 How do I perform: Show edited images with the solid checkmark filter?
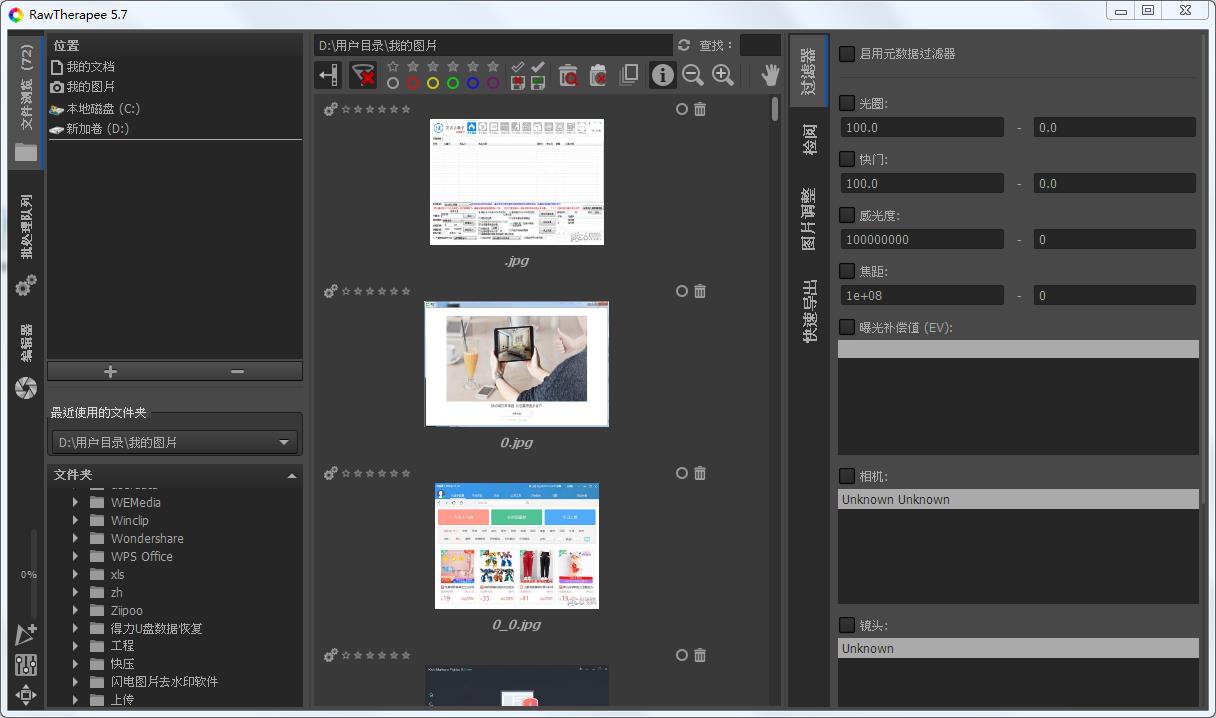click(x=538, y=66)
